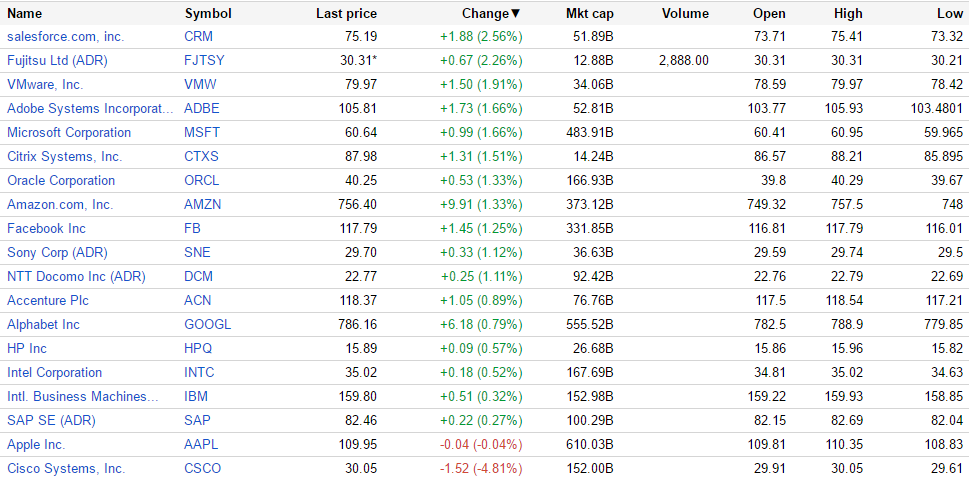The image size is (969, 480).
Task: Open the Oracle Corporation link
Action: [61, 180]
